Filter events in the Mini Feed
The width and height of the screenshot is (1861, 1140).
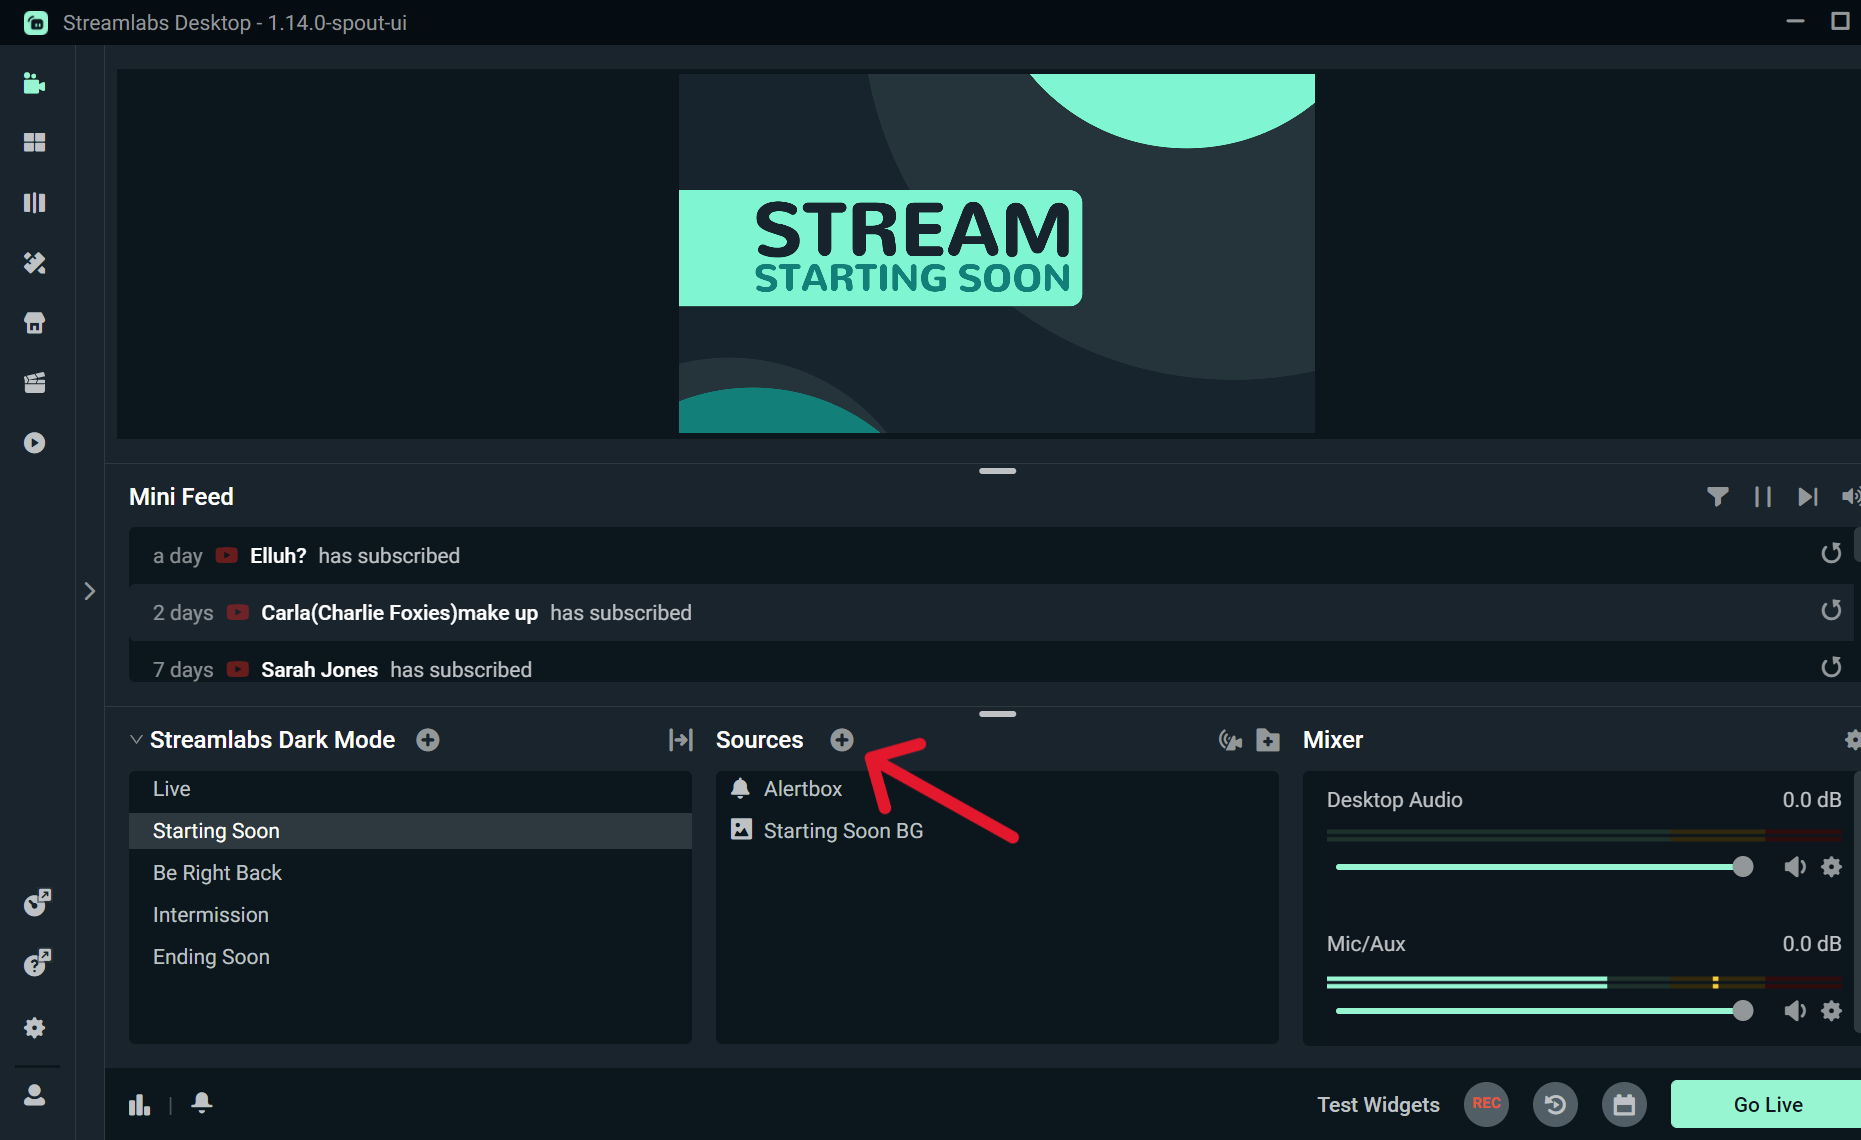[x=1718, y=497]
